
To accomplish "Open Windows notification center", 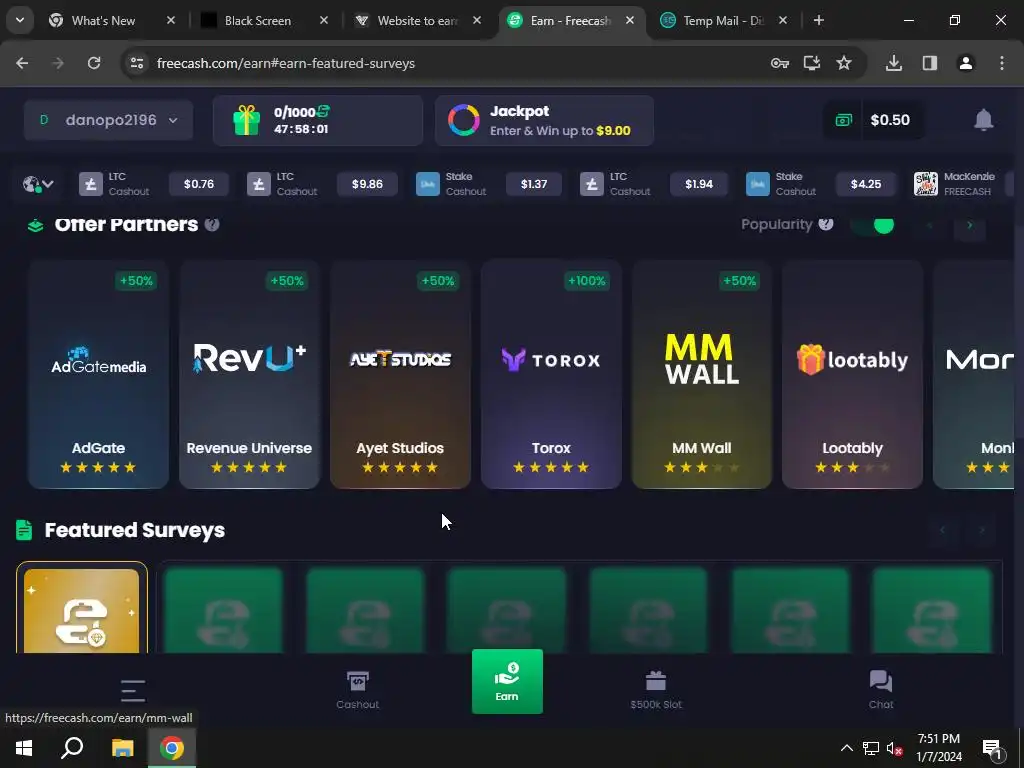I will (x=993, y=748).
